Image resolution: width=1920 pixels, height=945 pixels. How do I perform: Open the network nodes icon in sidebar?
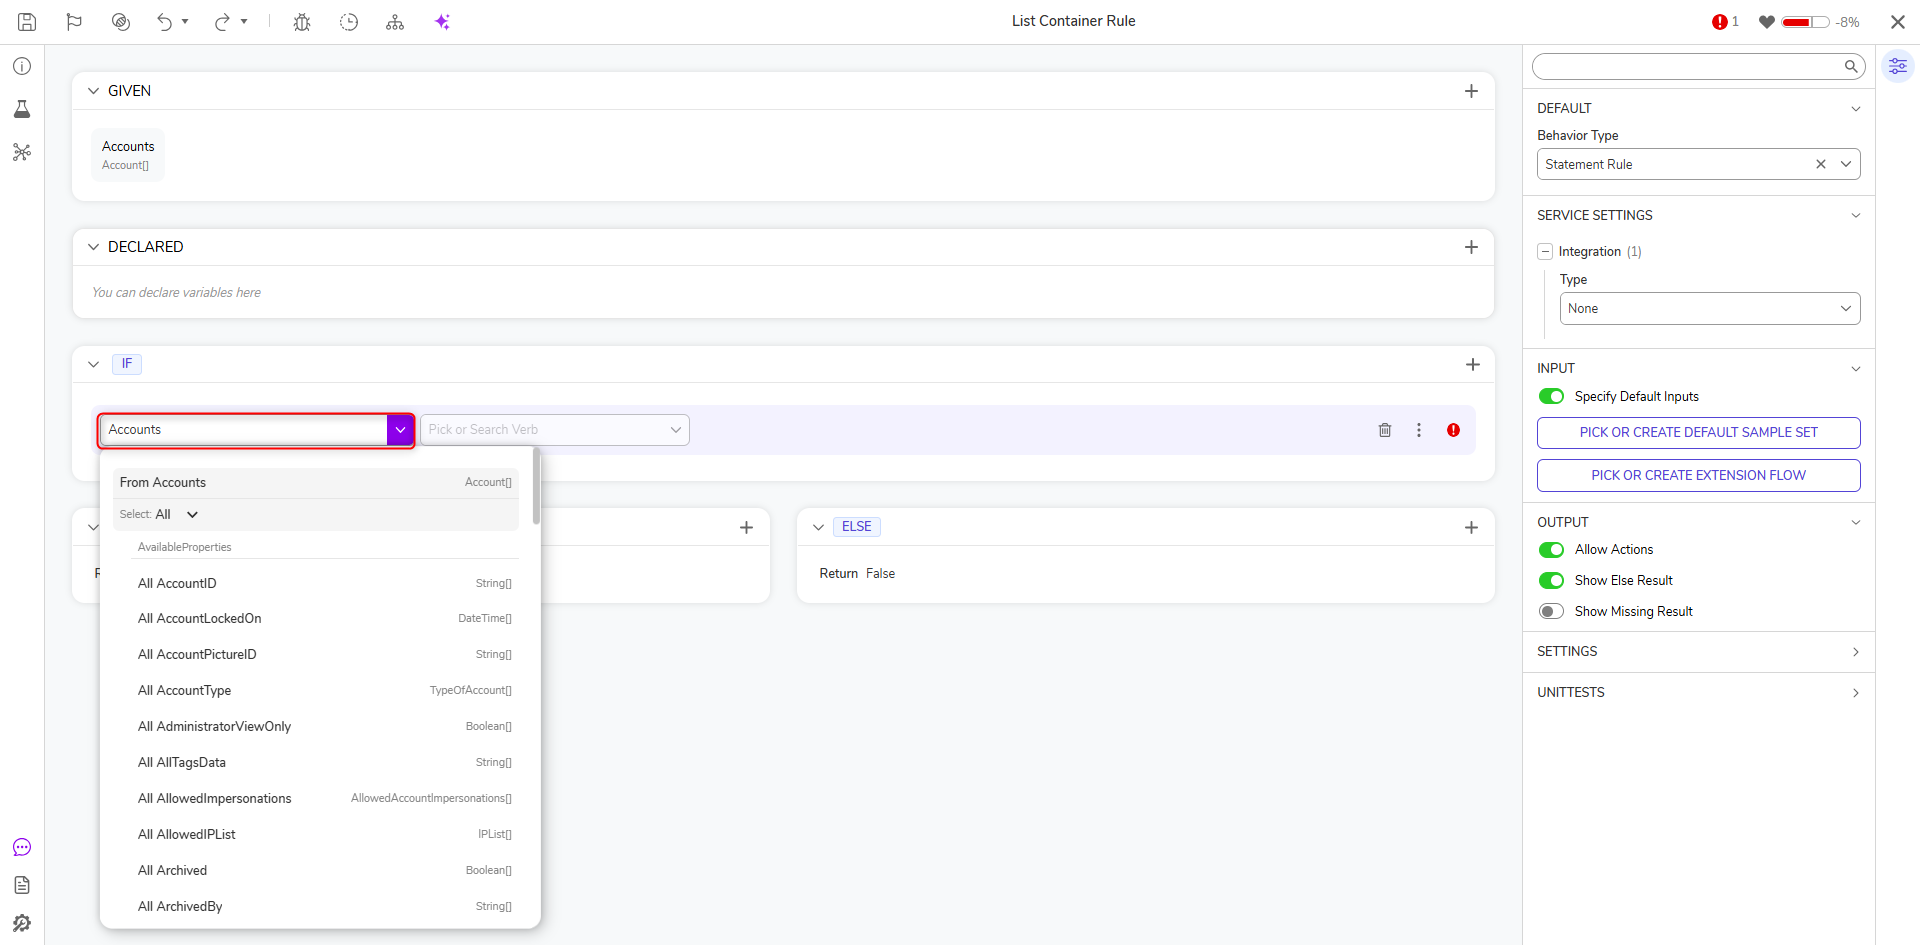tap(22, 152)
